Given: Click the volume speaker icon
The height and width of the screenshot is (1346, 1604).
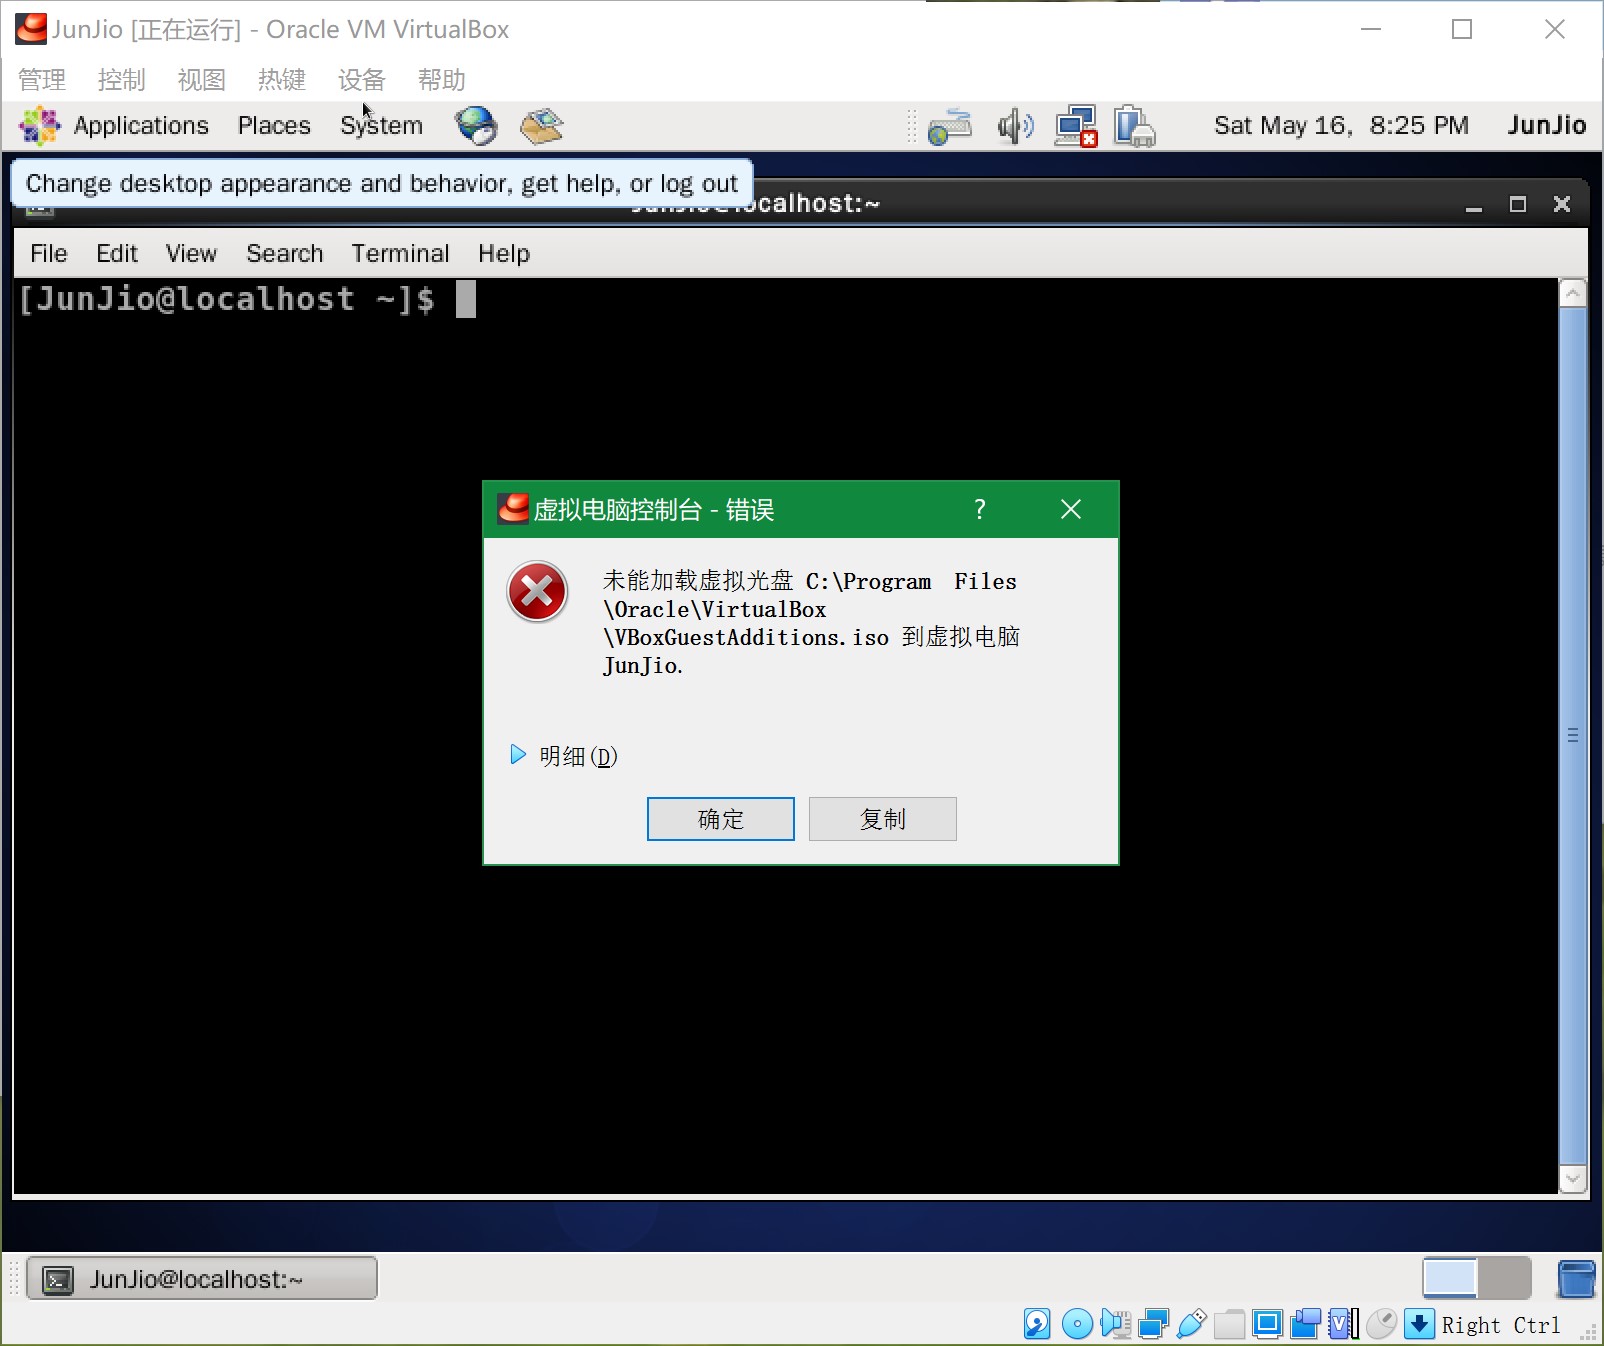Looking at the screenshot, I should [1016, 127].
